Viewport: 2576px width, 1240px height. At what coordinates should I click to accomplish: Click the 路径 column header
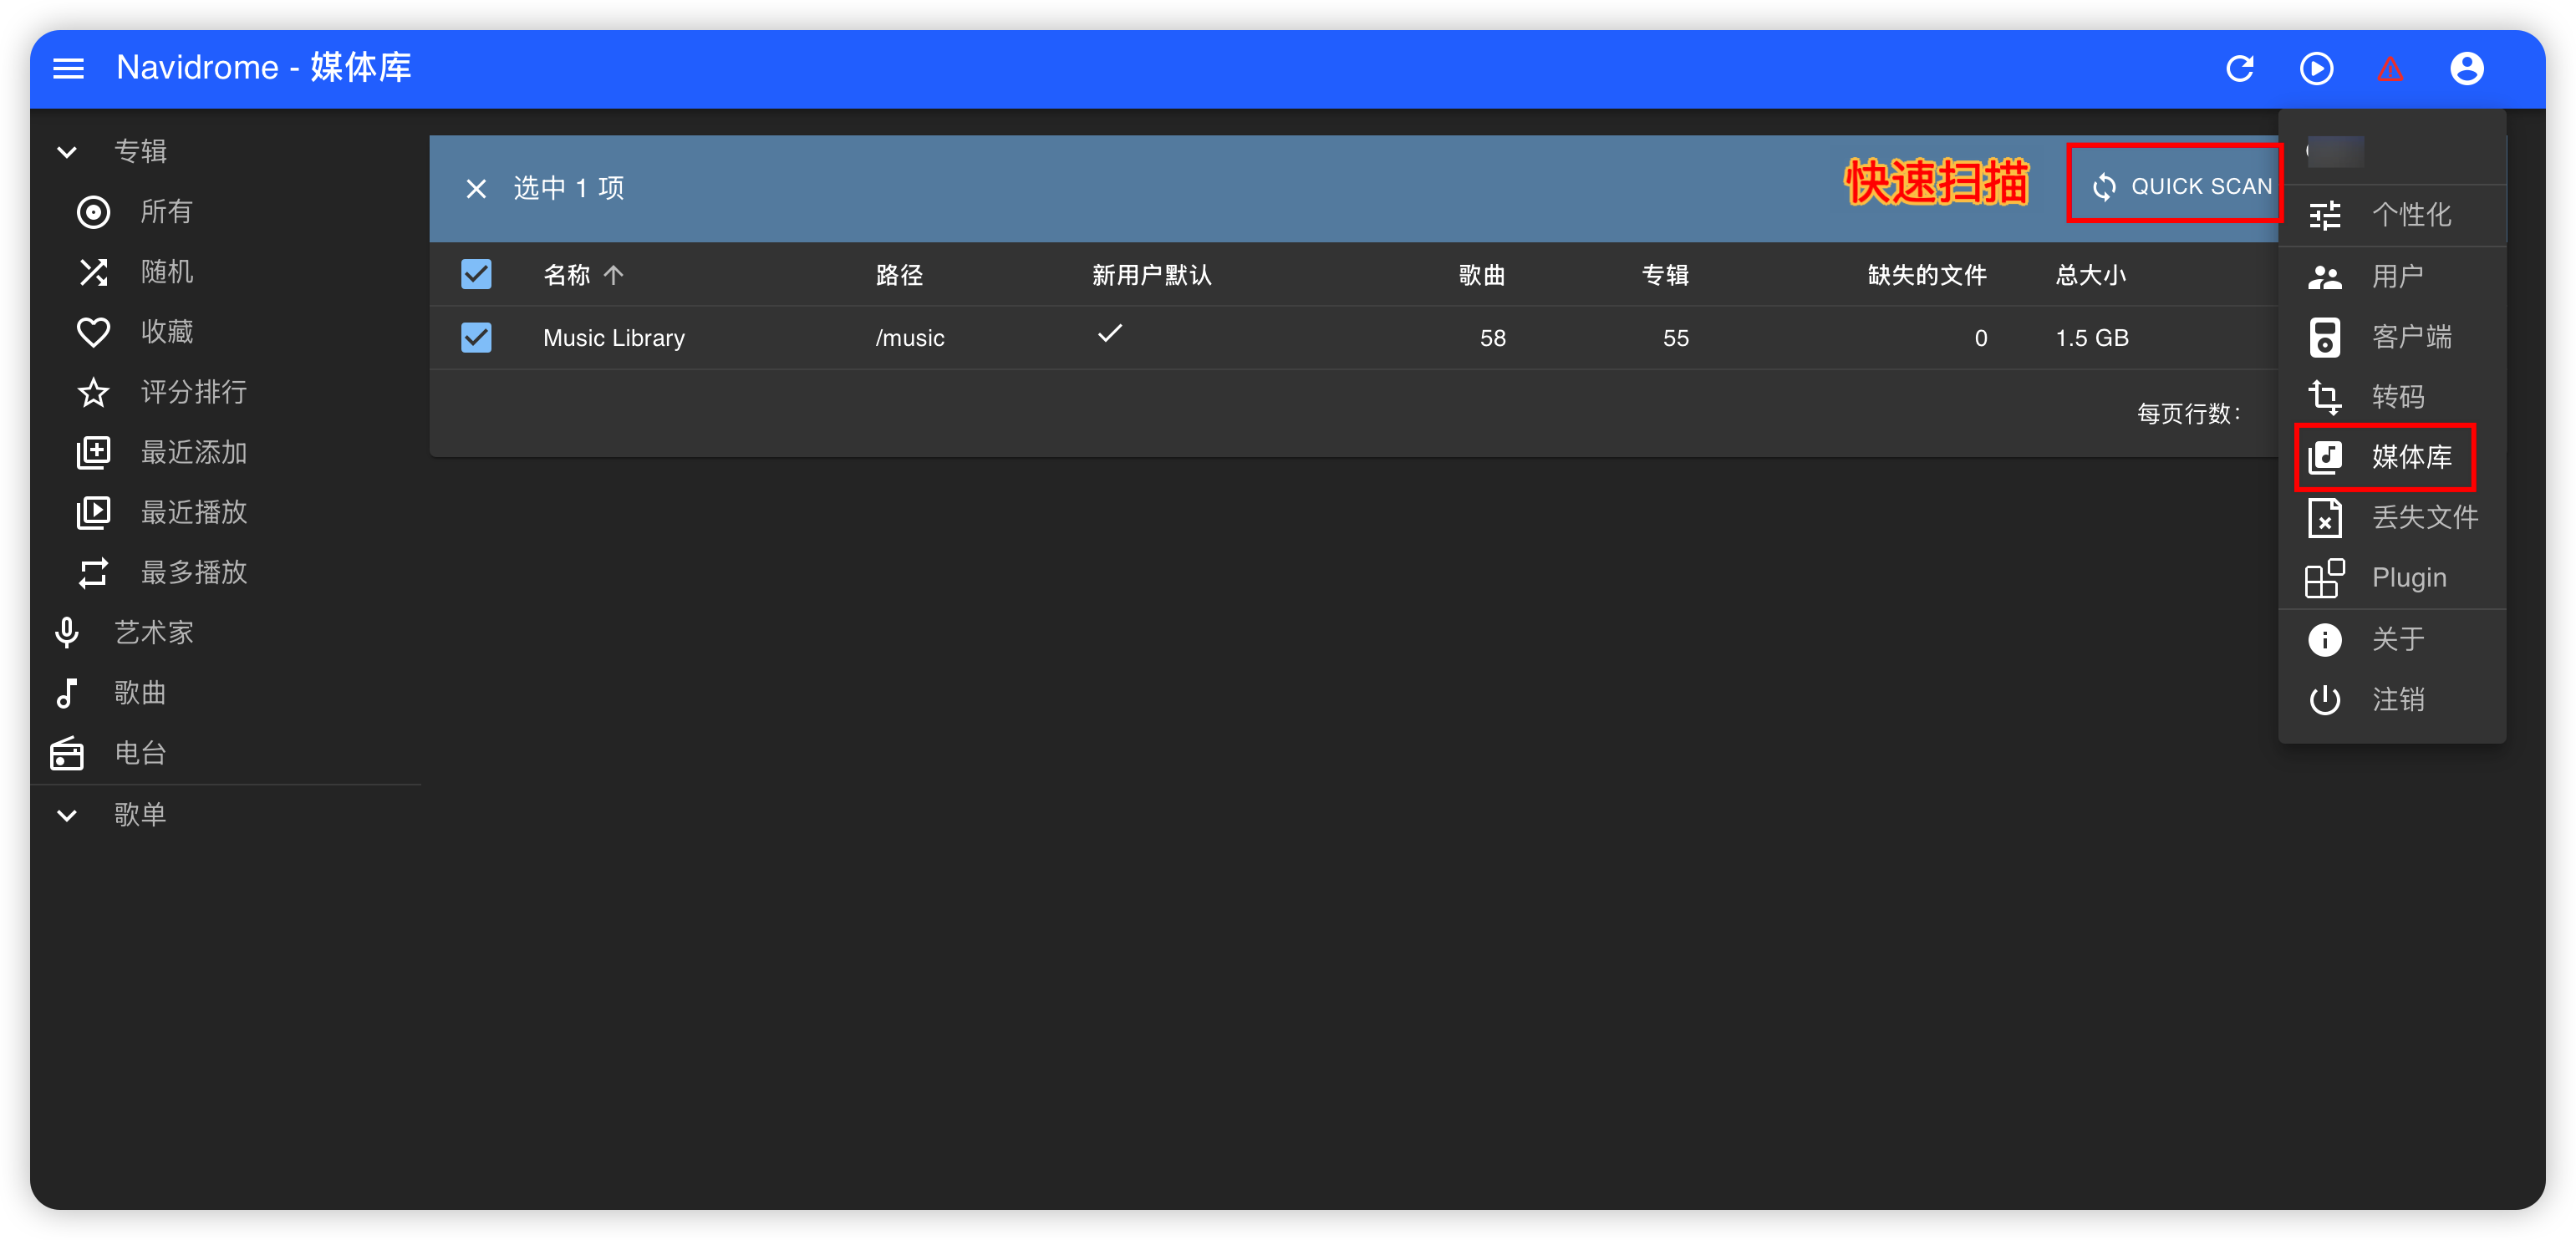point(899,275)
